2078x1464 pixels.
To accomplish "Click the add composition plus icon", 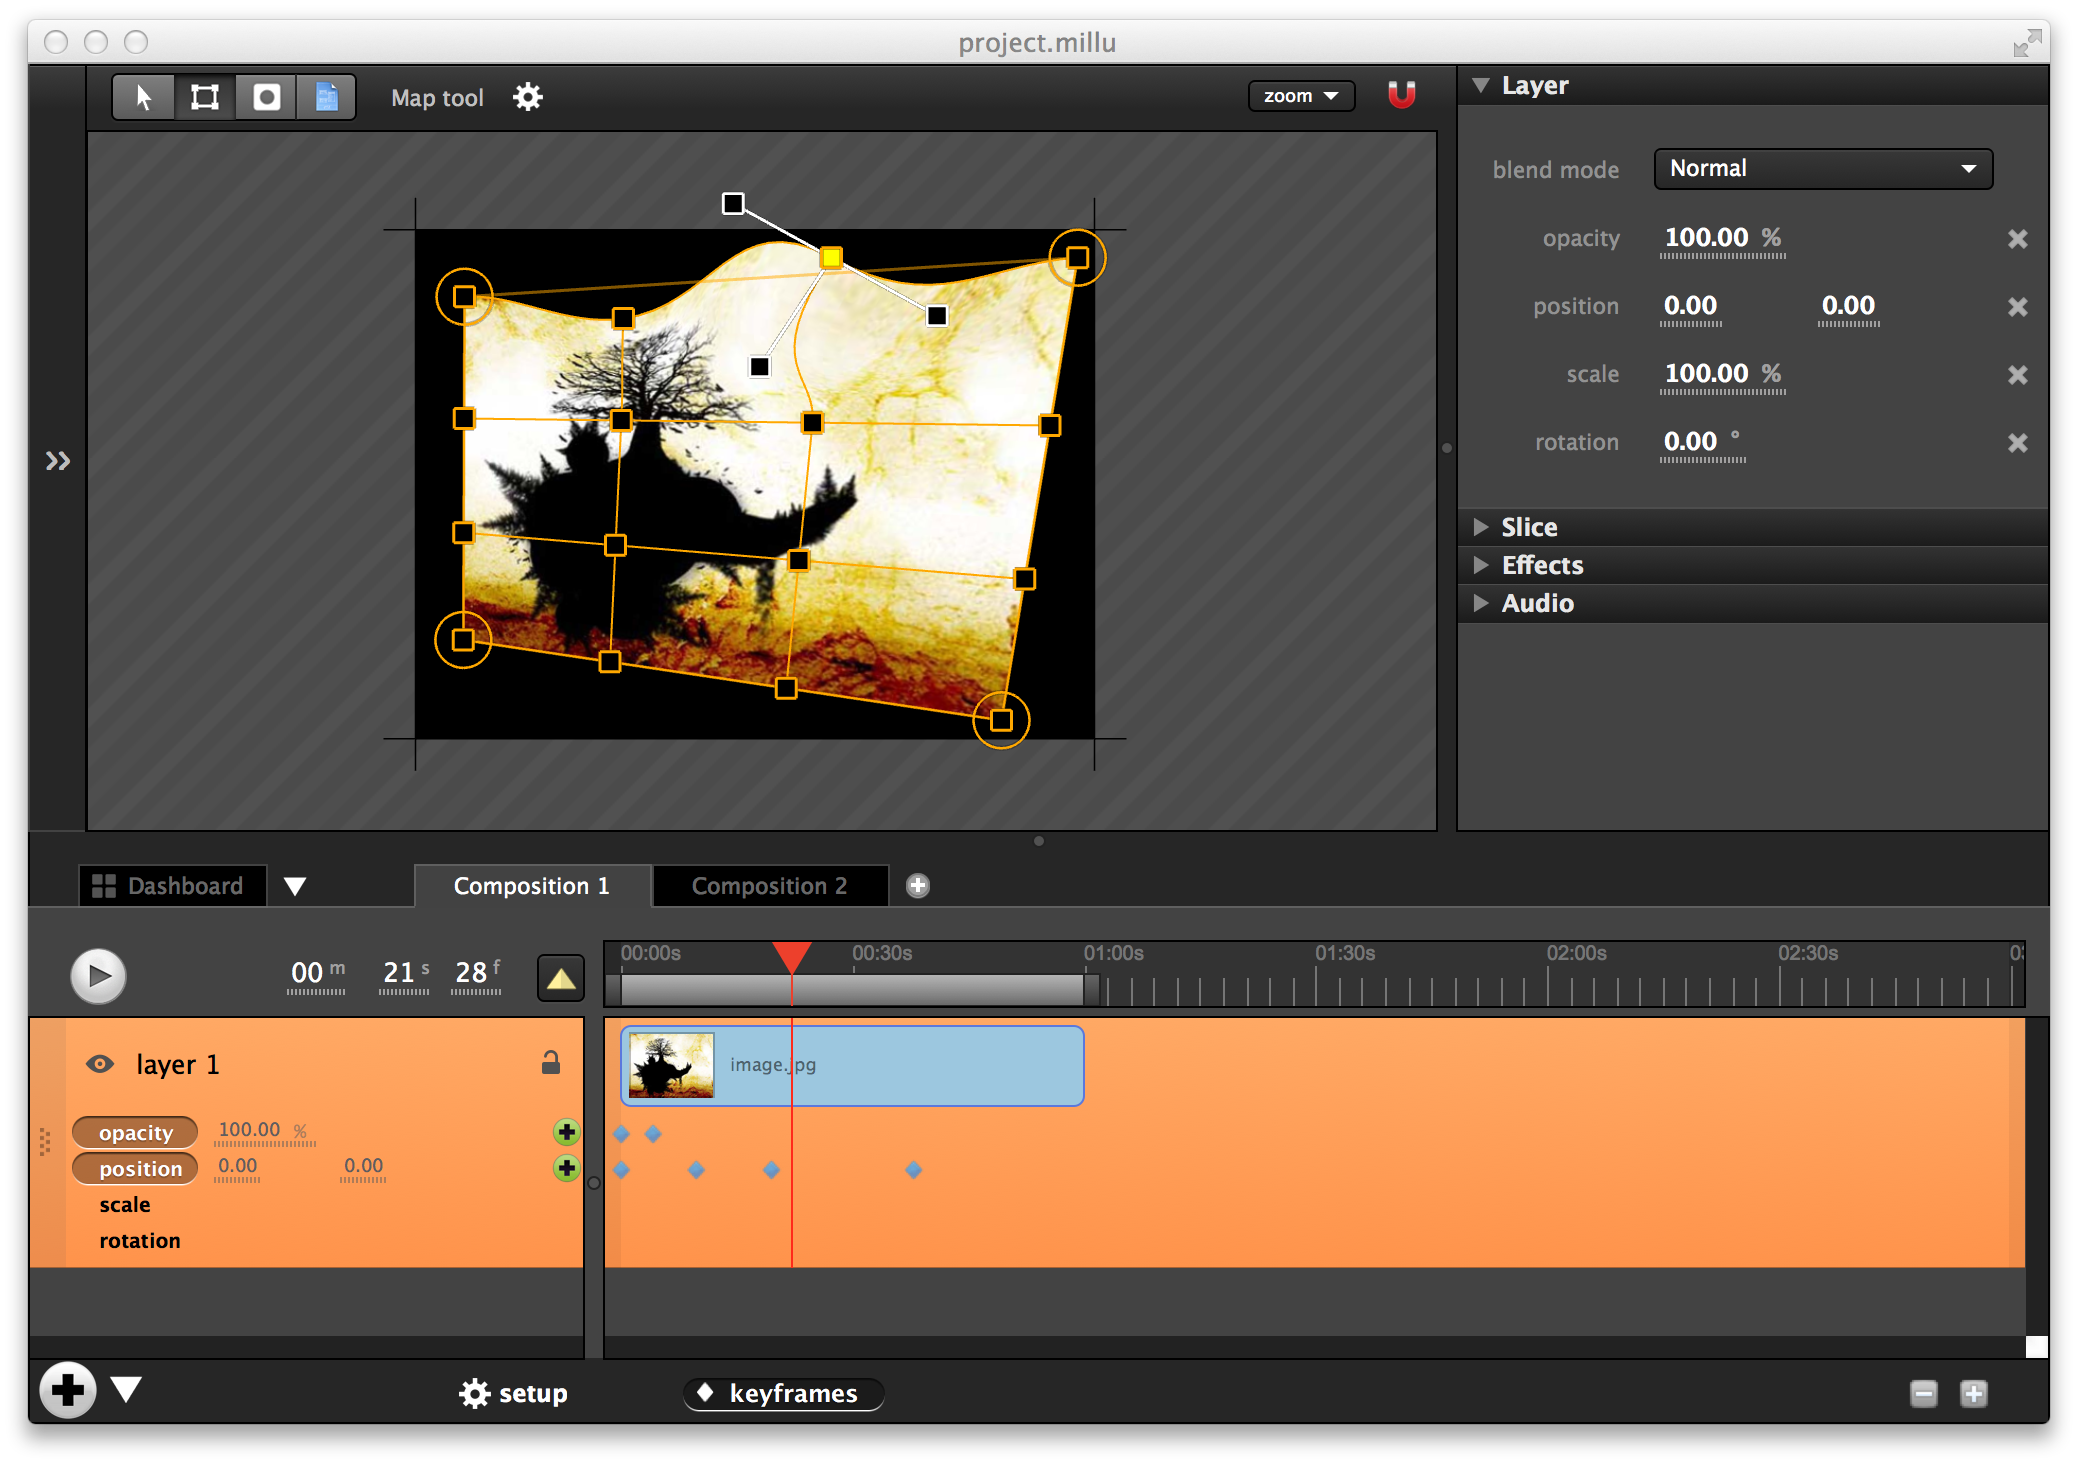I will pos(917,886).
